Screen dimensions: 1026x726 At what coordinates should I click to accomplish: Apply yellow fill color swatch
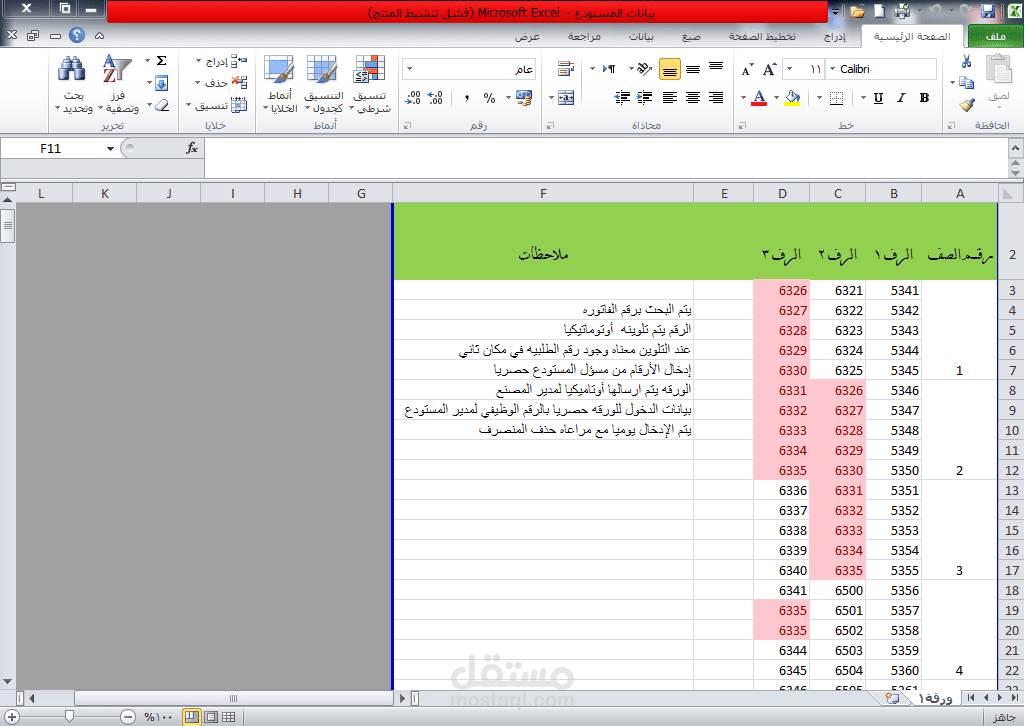pos(792,98)
